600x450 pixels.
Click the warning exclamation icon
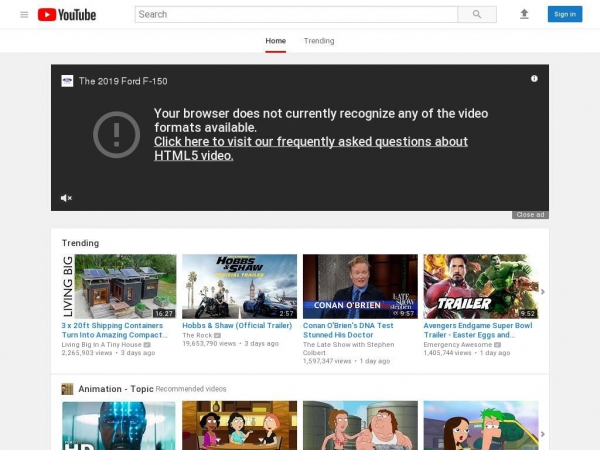tap(117, 135)
